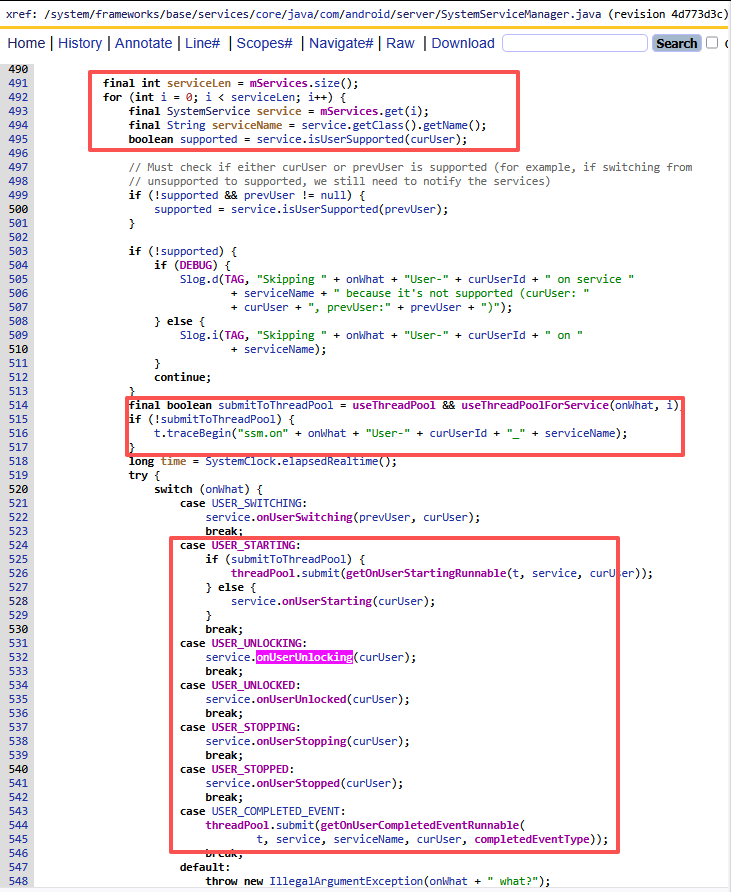
Task: Select line number 540
Action: (x=18, y=769)
